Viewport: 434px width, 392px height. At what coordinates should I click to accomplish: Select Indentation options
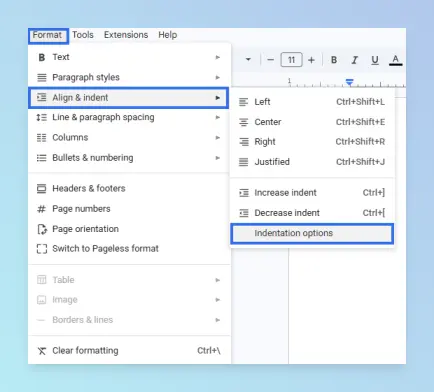(312, 233)
